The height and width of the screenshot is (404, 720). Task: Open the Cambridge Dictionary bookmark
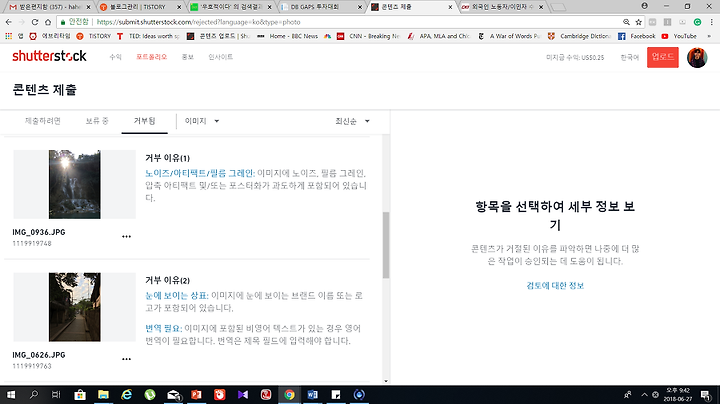[579, 36]
